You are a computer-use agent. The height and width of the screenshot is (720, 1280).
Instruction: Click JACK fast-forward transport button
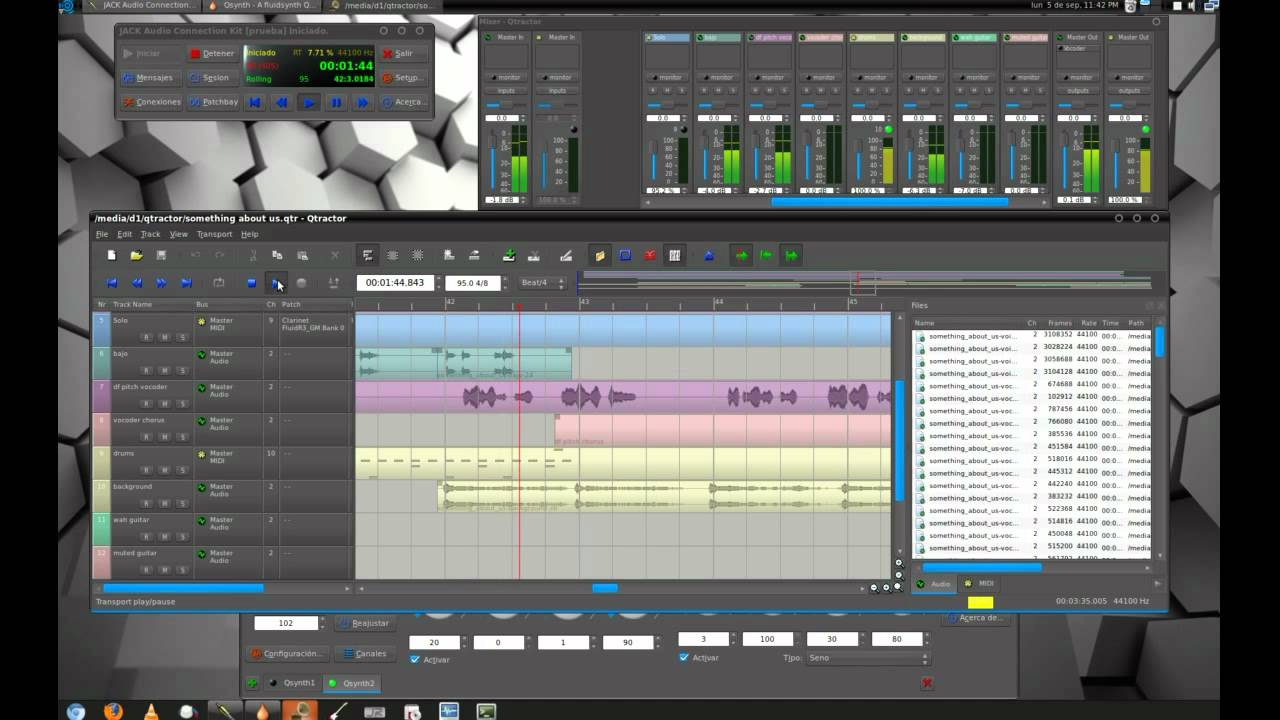tap(363, 102)
